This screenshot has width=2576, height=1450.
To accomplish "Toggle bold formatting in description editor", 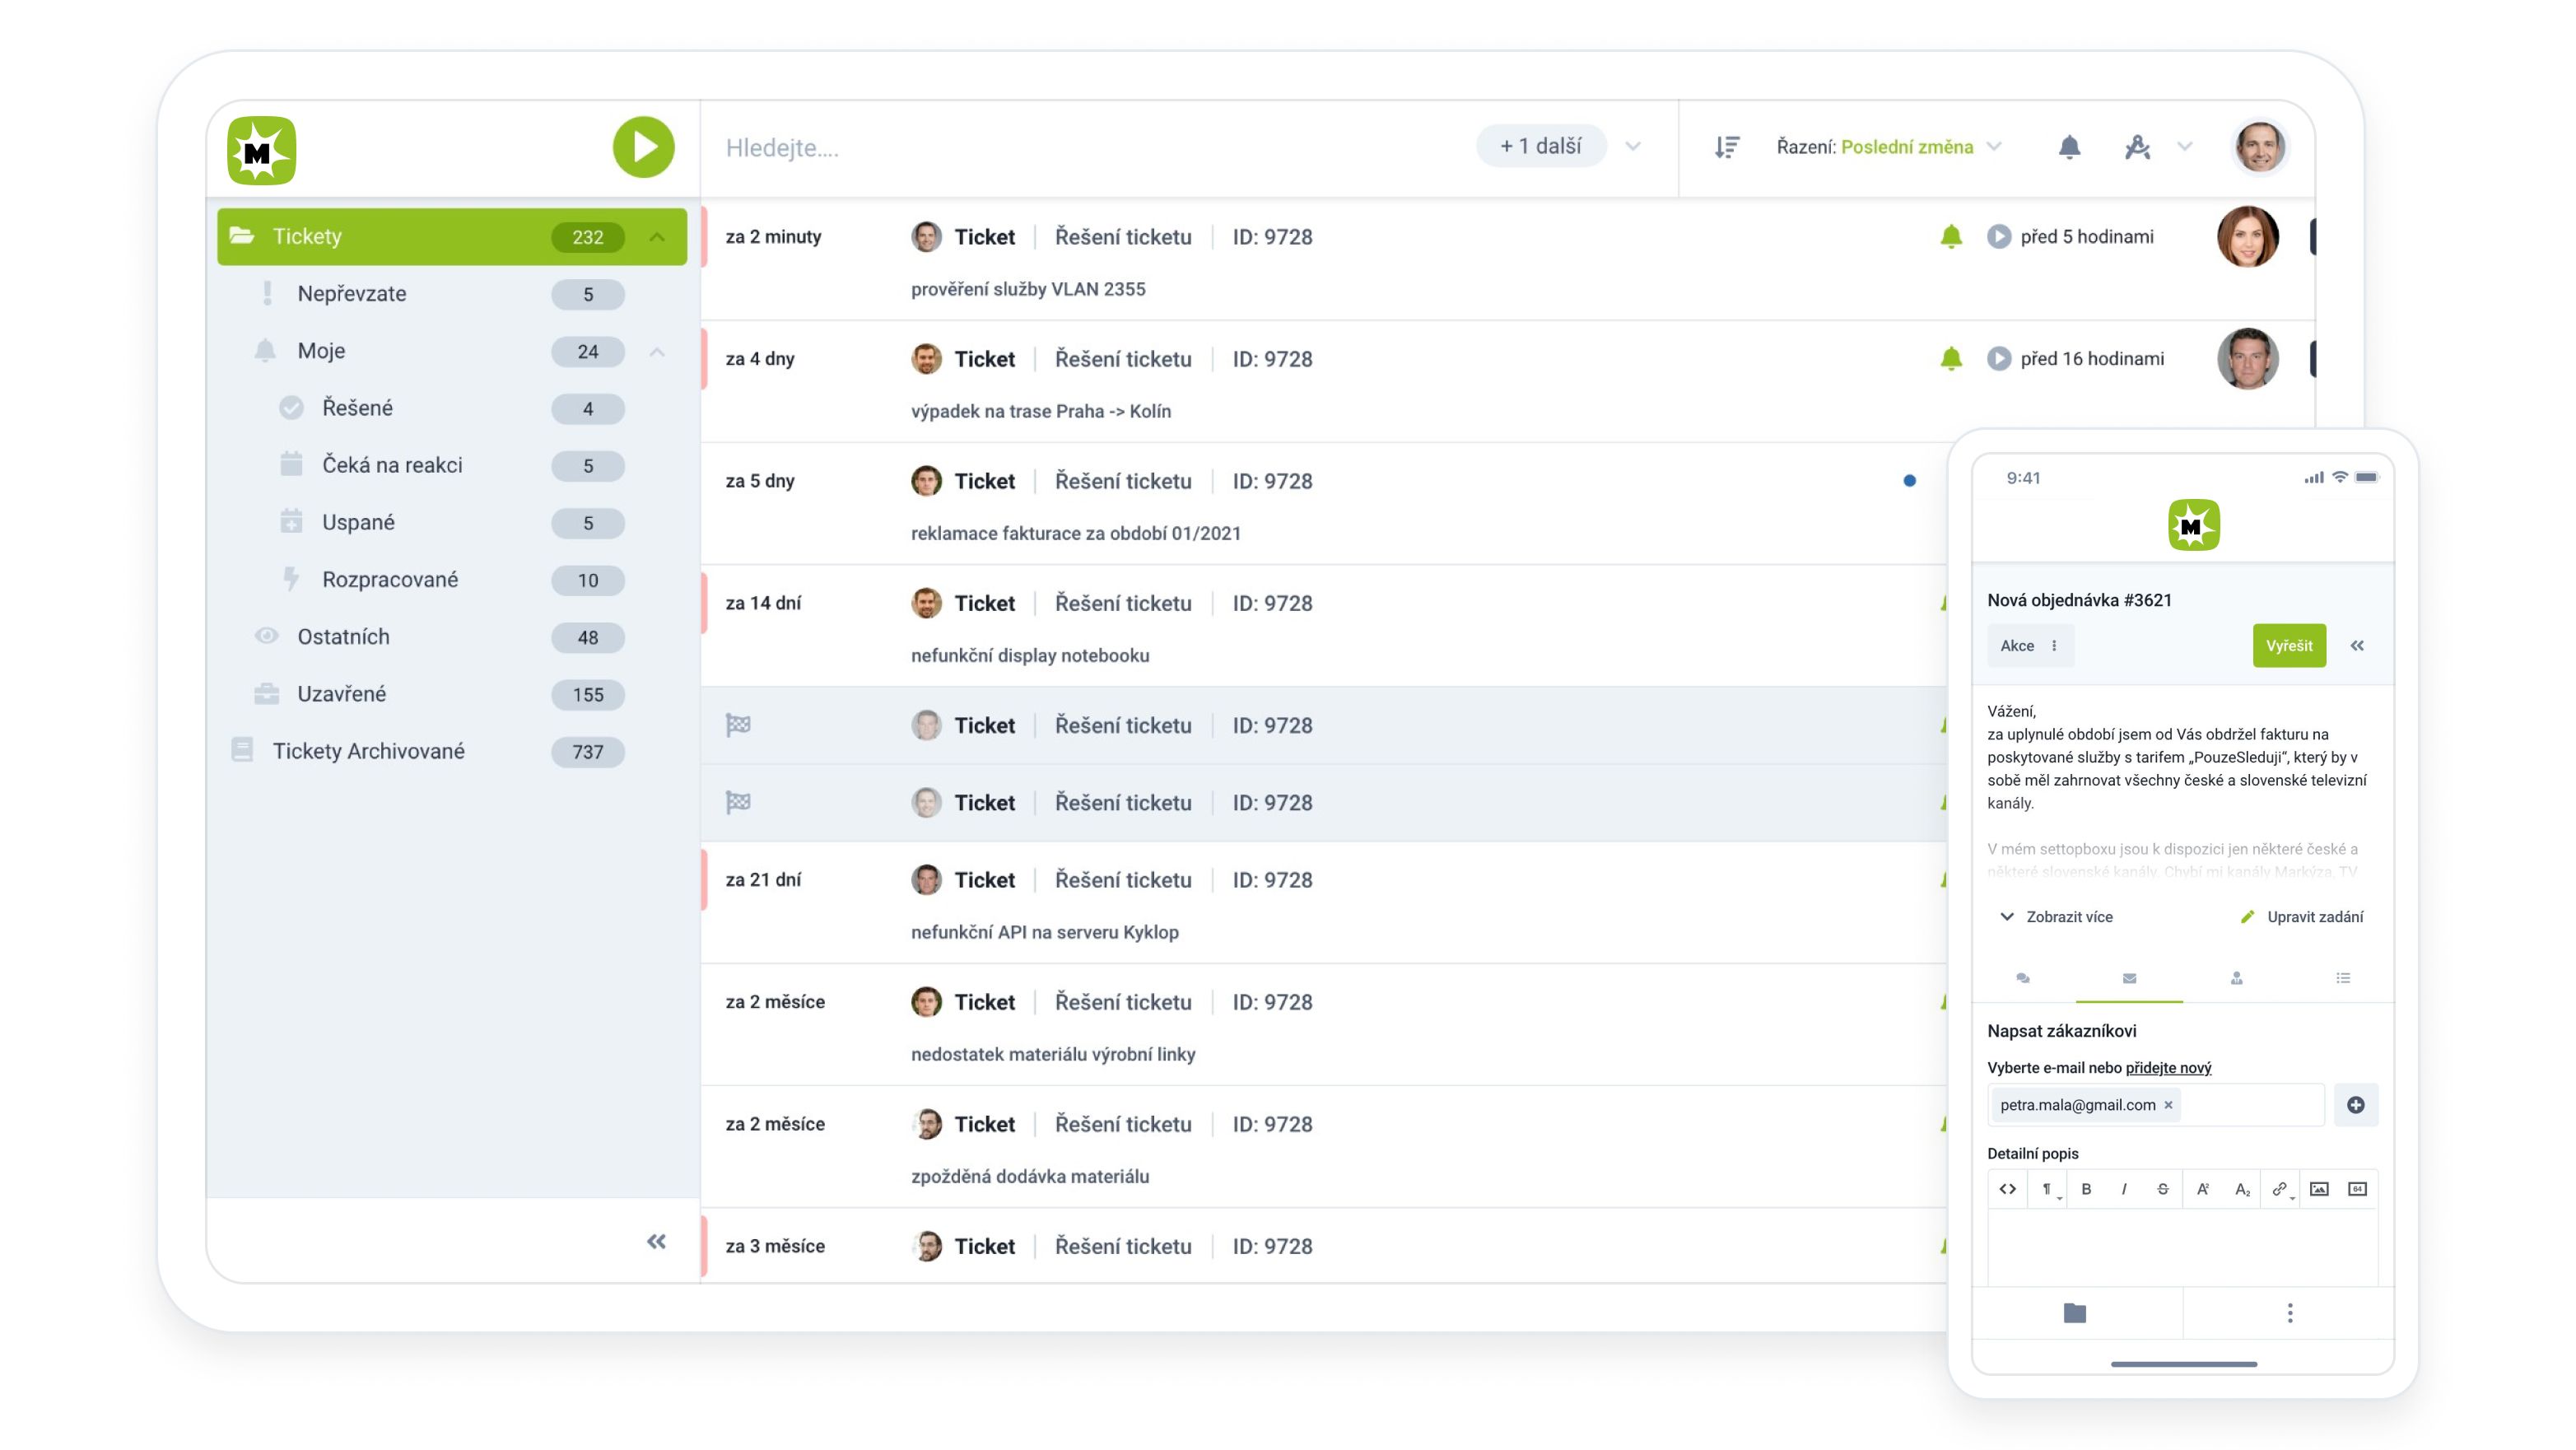I will click(2086, 1189).
